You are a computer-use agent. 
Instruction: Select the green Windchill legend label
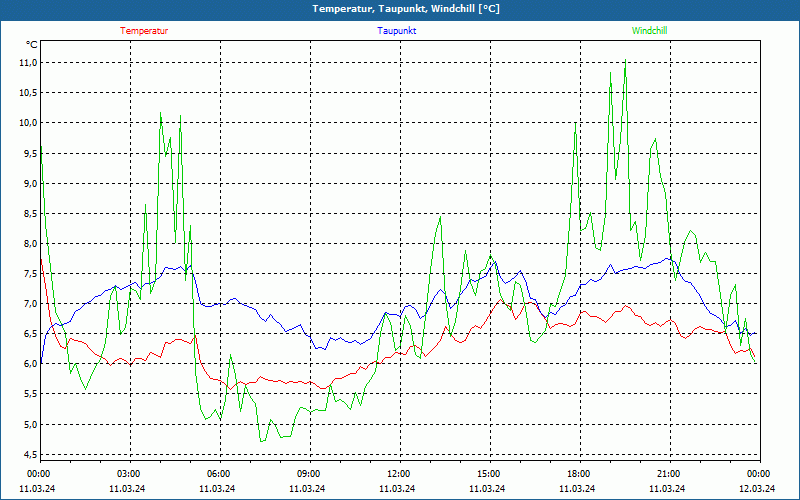coord(649,31)
